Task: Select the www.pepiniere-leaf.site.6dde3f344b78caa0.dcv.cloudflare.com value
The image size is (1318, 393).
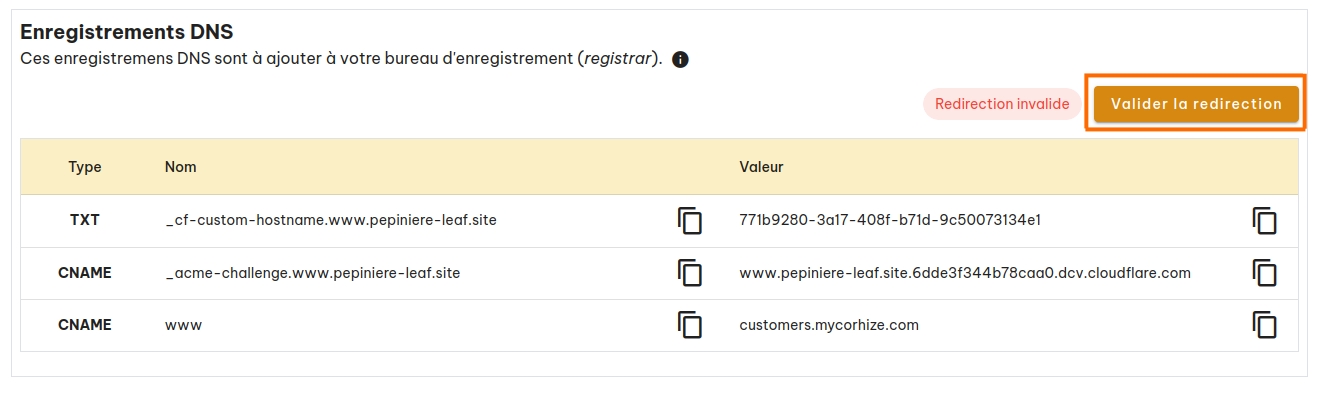Action: tap(965, 272)
